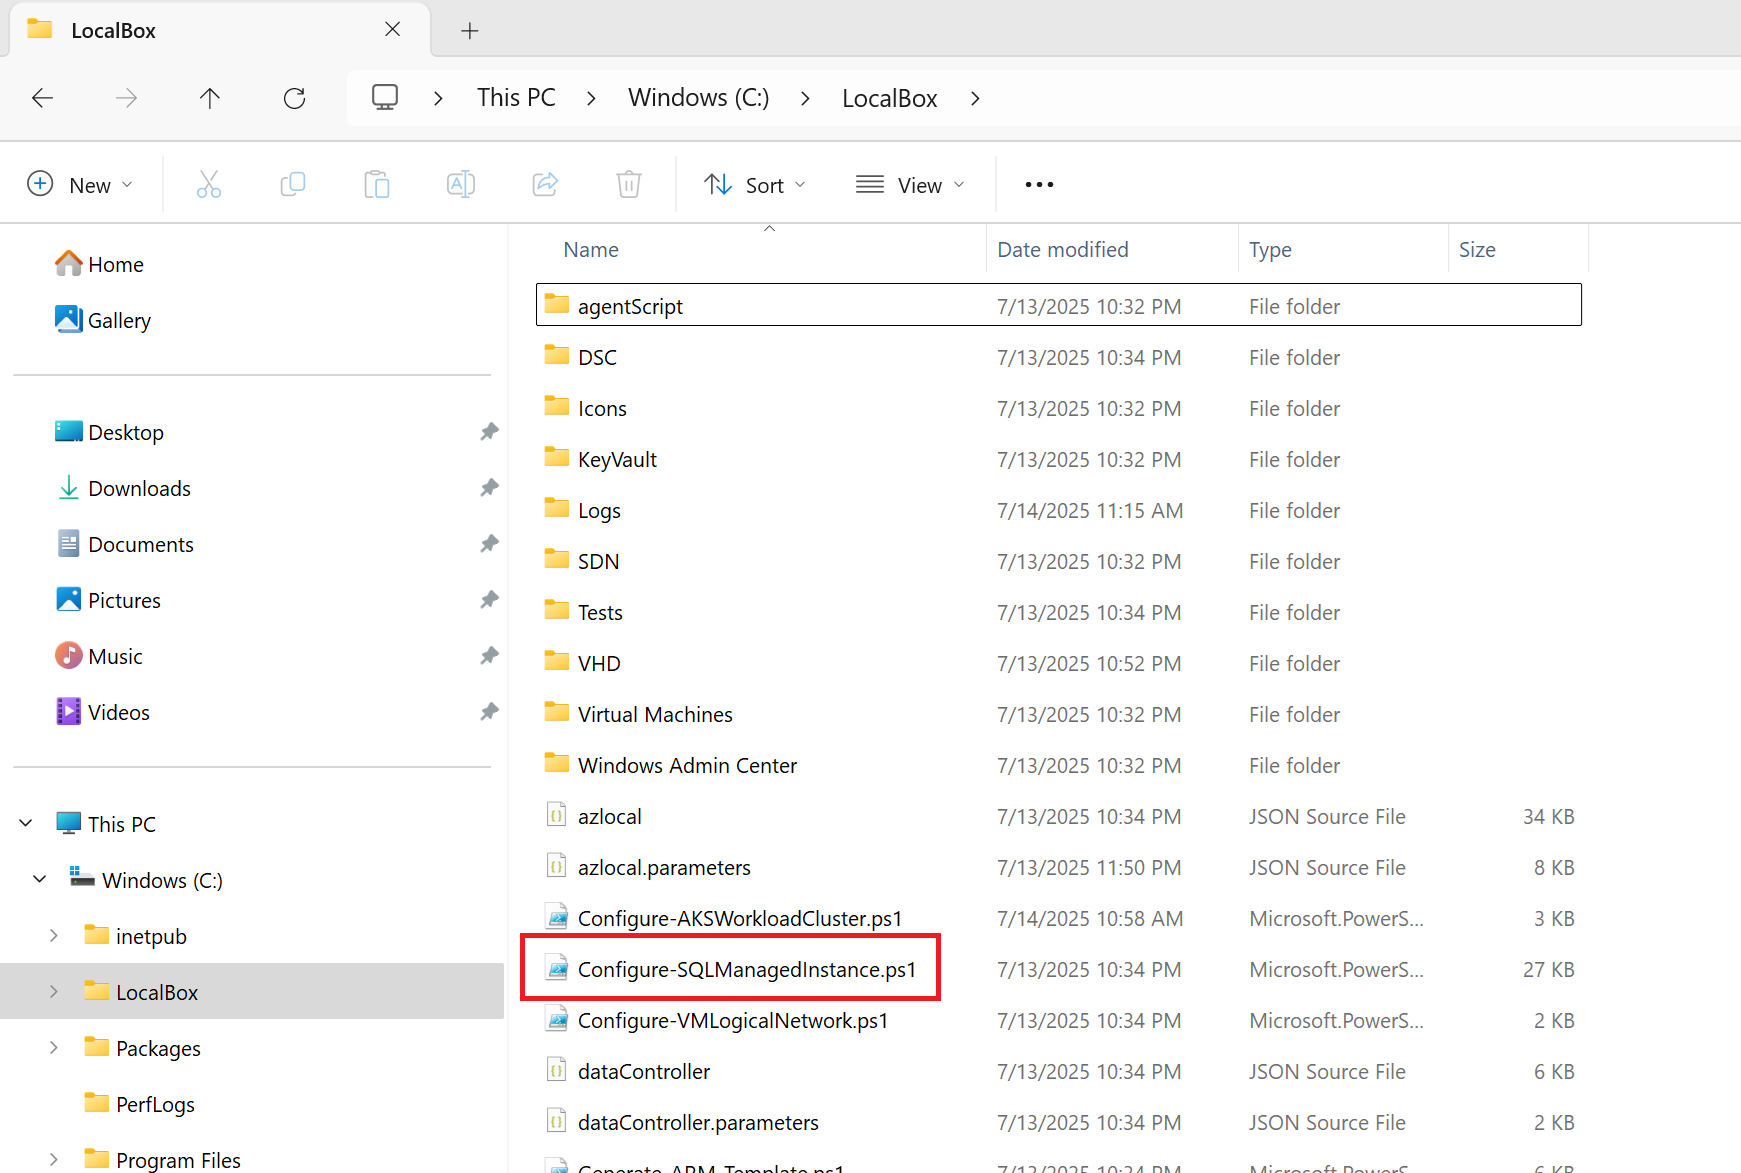Refresh the current folder view
1741x1173 pixels.
[294, 98]
